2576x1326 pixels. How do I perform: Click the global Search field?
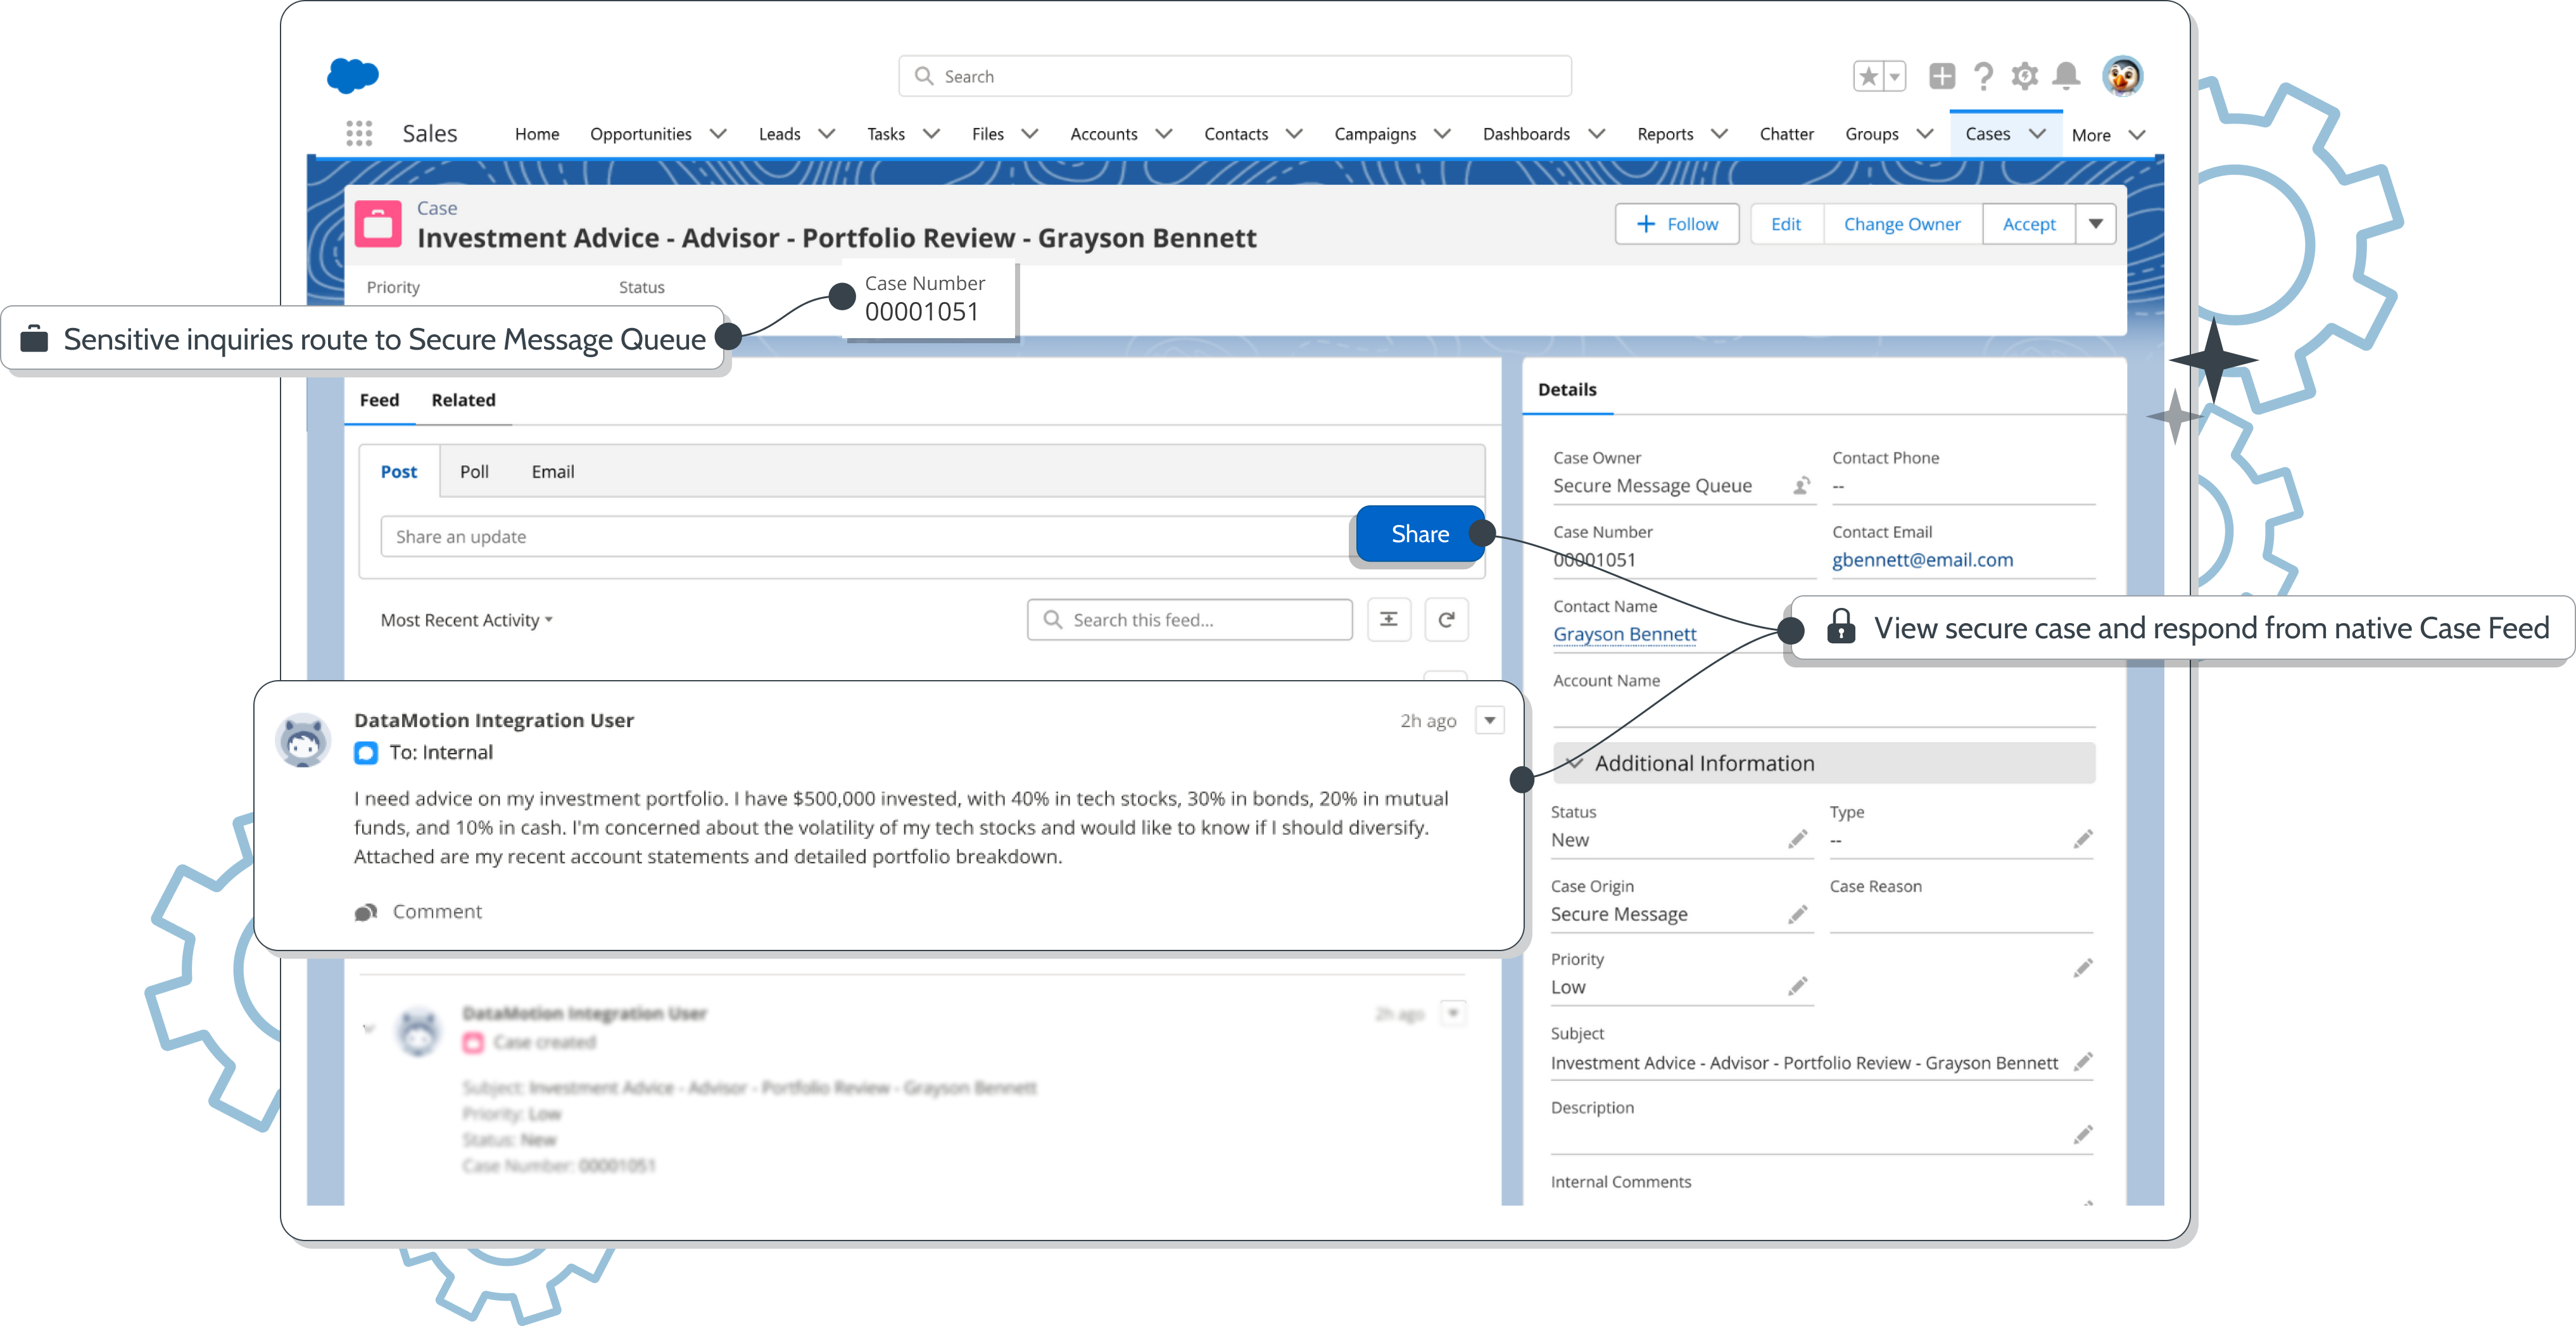coord(1235,76)
